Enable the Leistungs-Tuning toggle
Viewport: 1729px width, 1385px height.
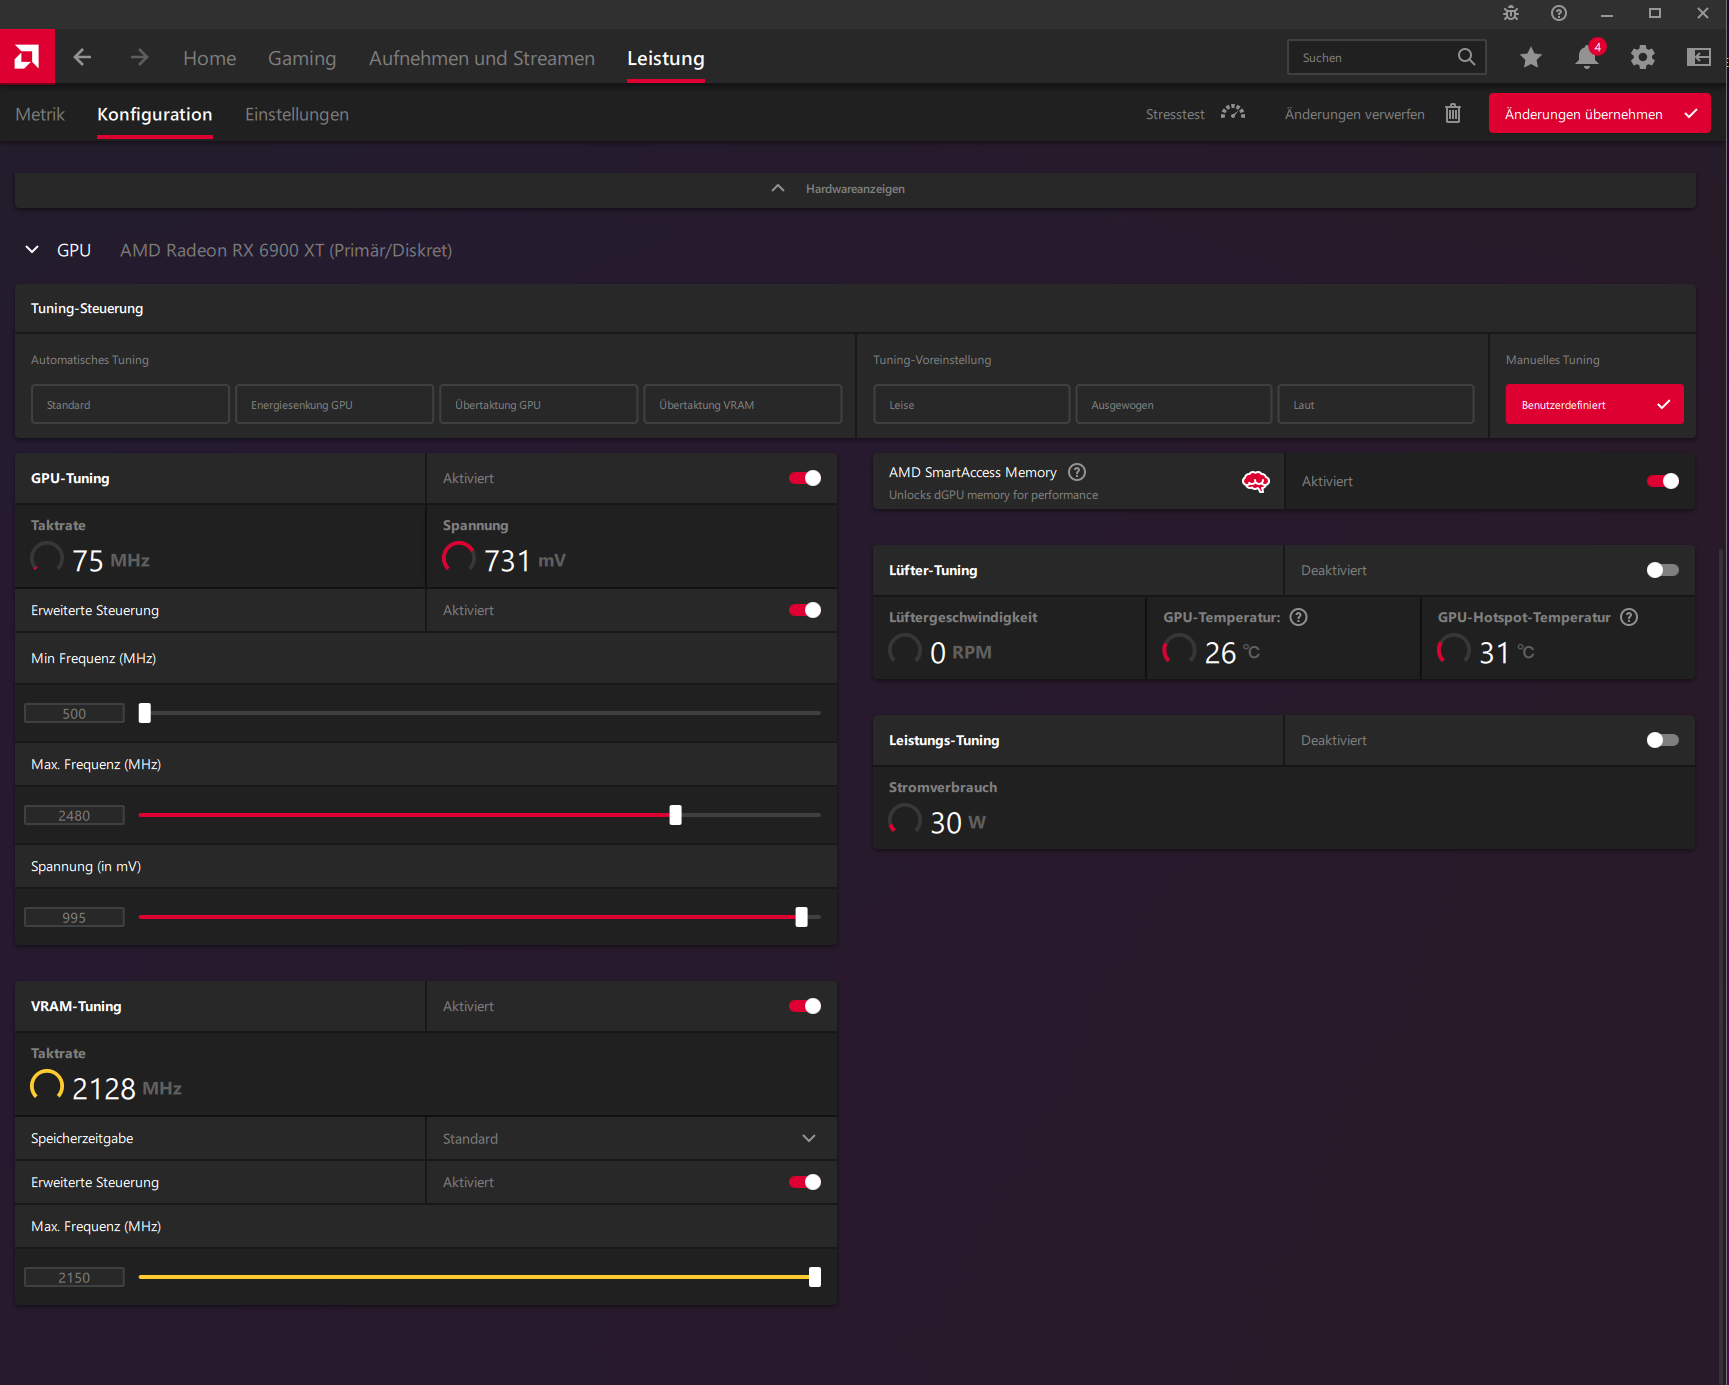pos(1663,740)
